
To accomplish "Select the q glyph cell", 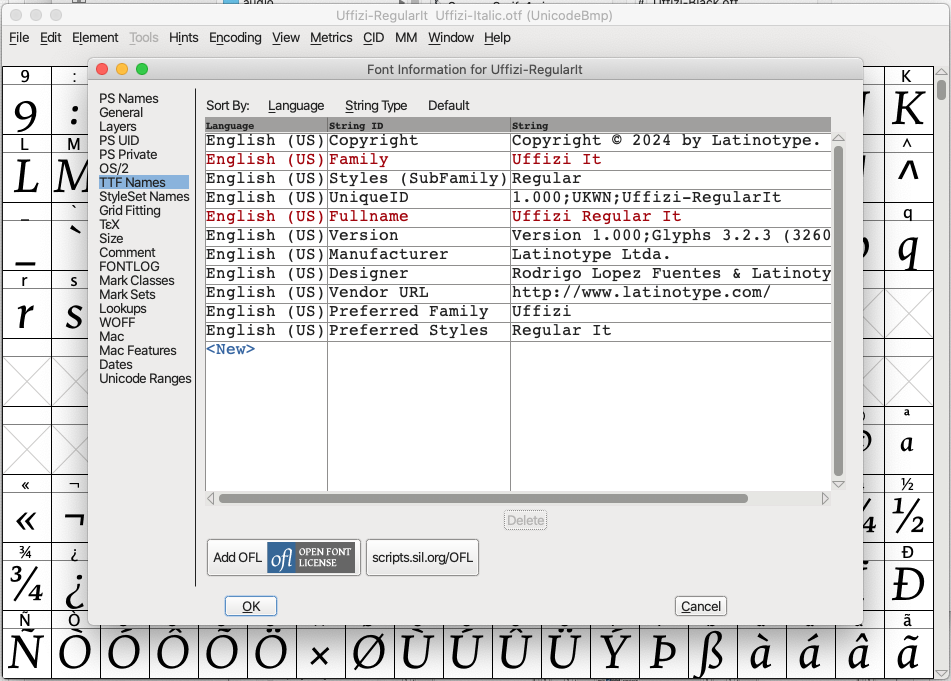I will pyautogui.click(x=908, y=246).
